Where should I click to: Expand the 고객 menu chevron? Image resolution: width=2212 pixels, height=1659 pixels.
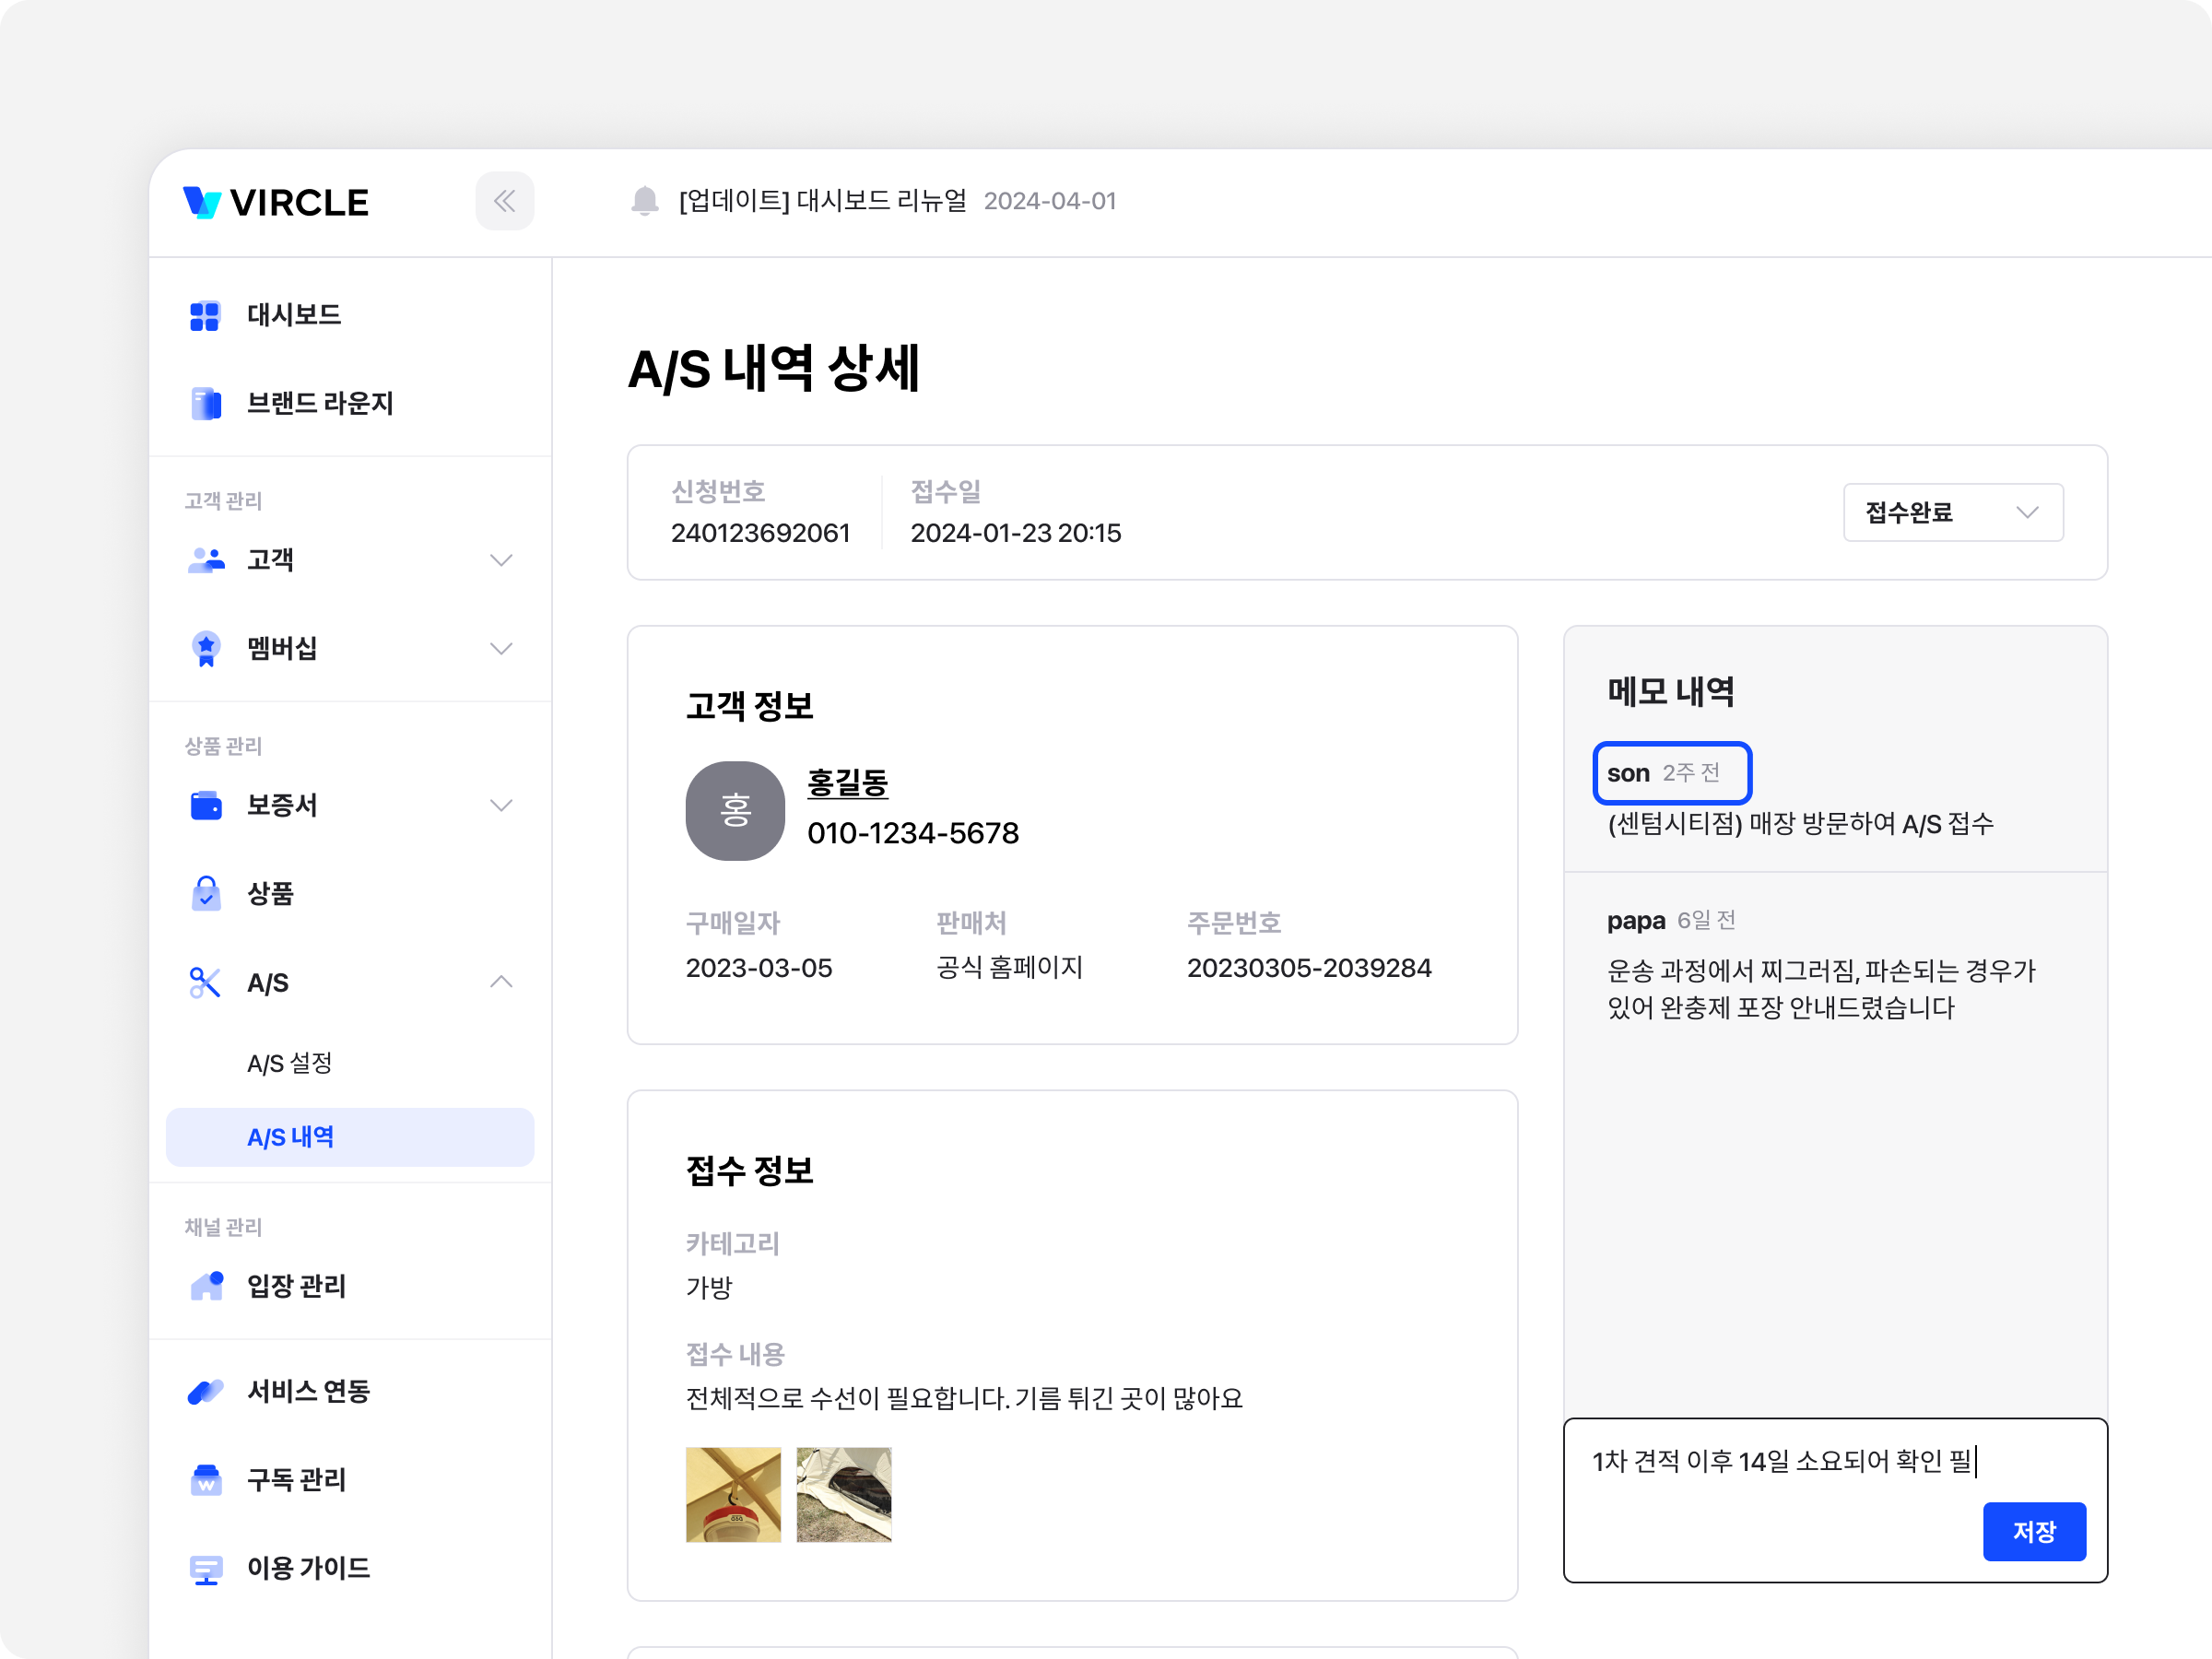(x=501, y=560)
